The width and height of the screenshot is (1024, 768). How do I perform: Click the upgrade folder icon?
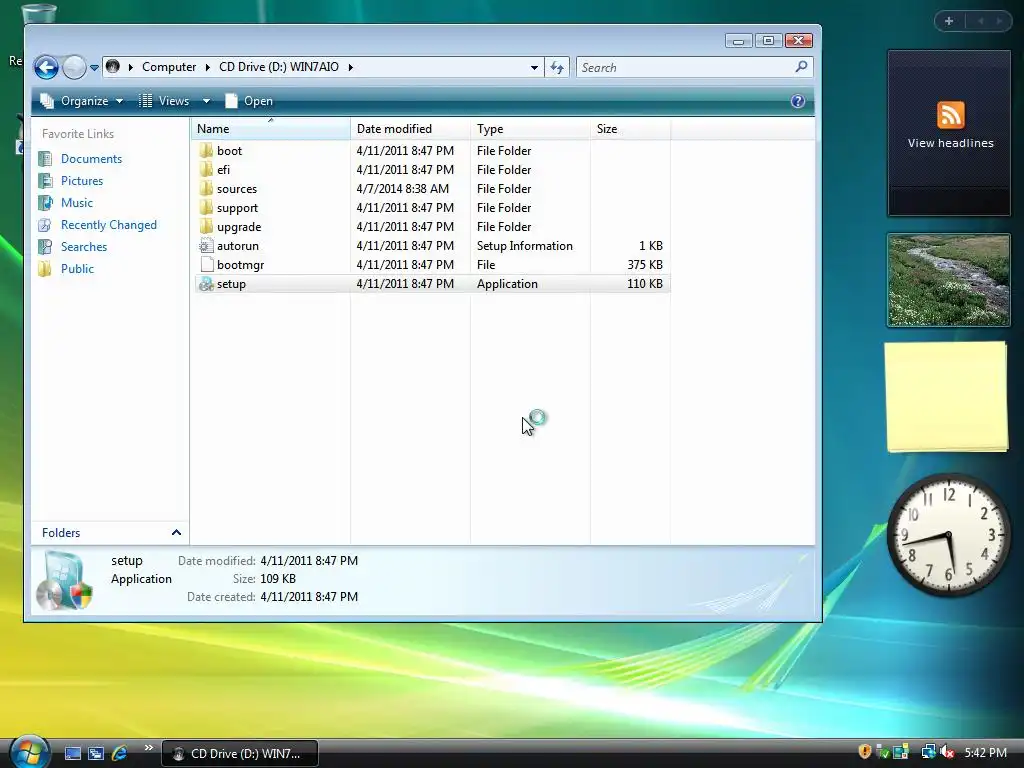click(x=206, y=227)
